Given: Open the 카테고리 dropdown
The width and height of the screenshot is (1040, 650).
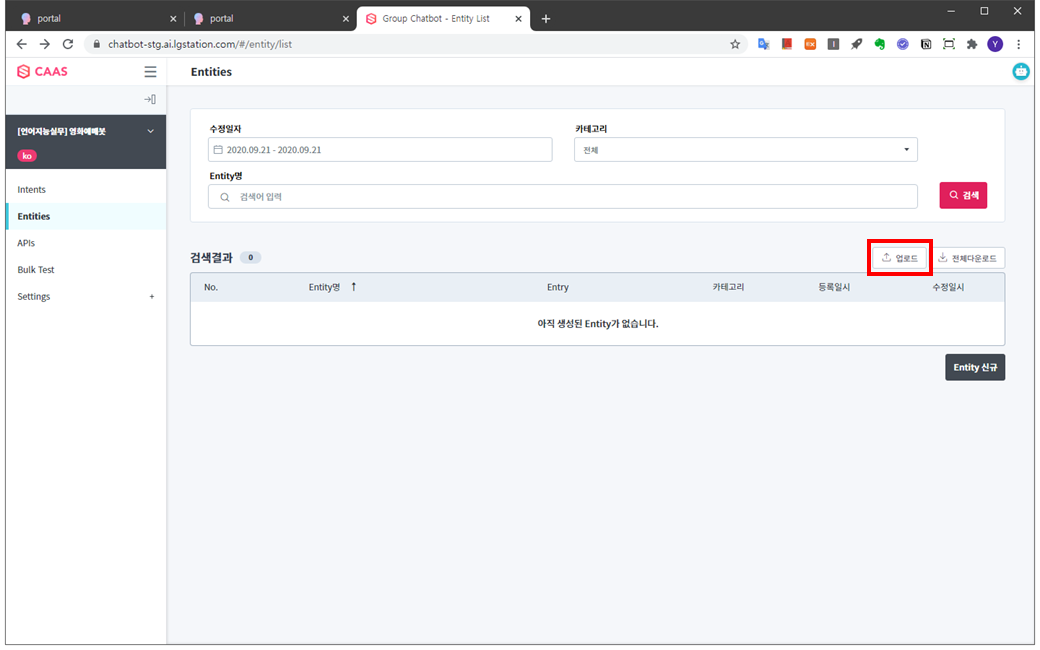Looking at the screenshot, I should click(x=745, y=150).
